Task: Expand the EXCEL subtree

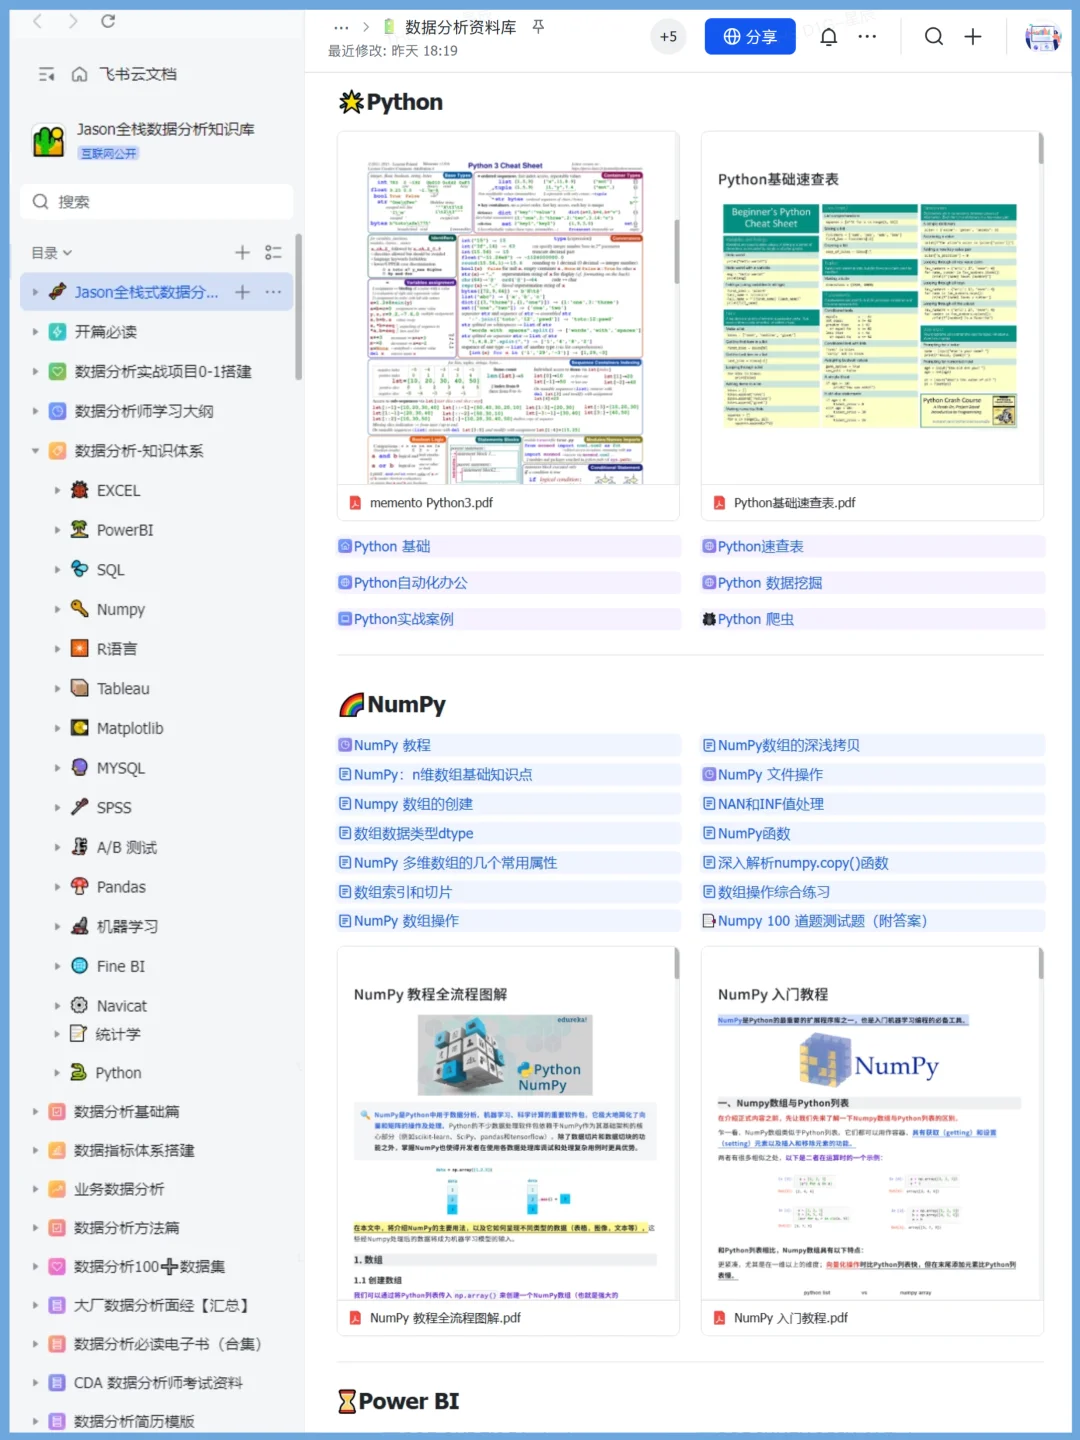Action: point(57,491)
